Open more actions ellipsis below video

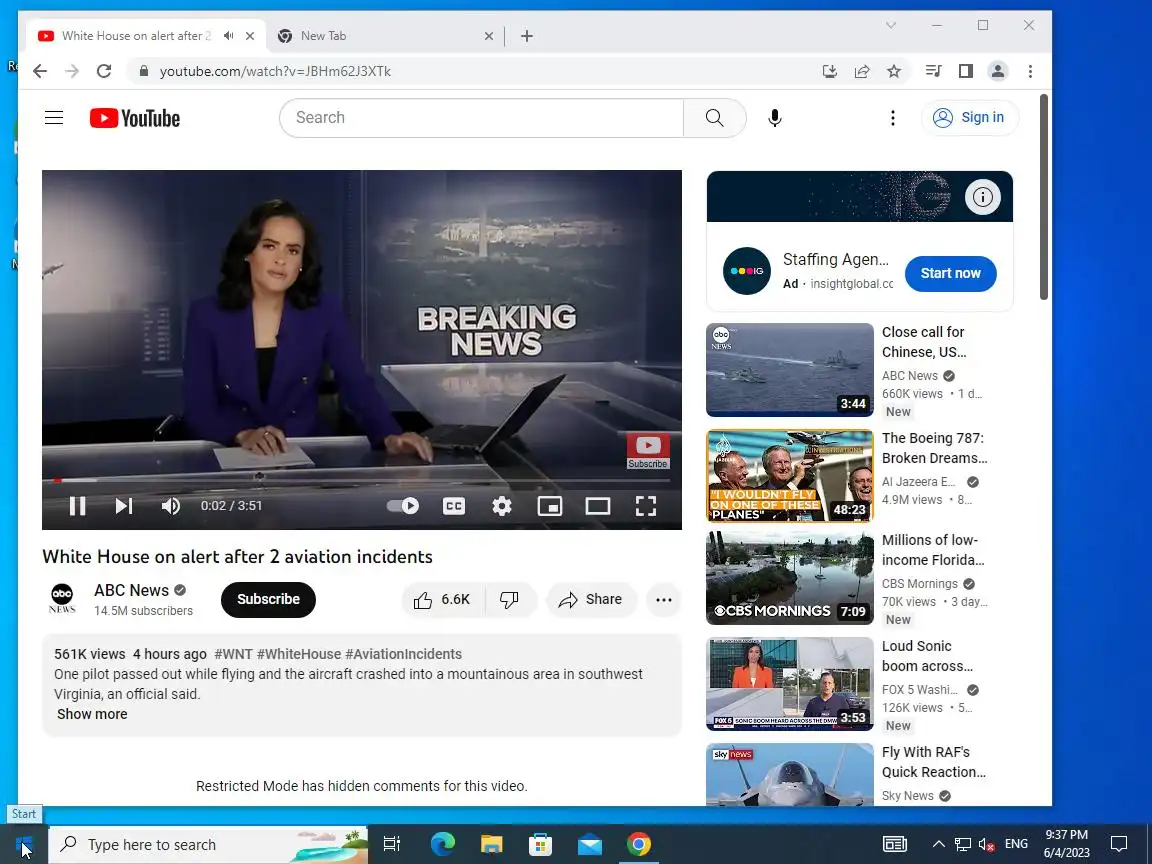663,600
